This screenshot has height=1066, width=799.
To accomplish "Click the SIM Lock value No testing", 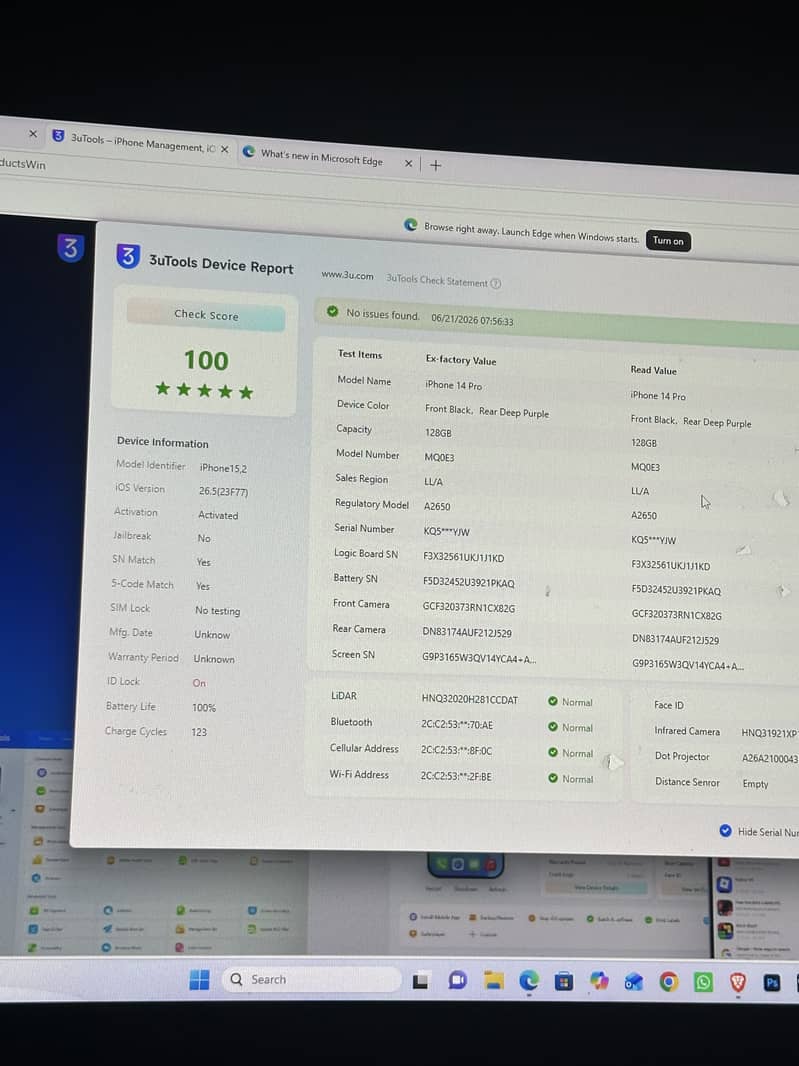I will point(218,611).
